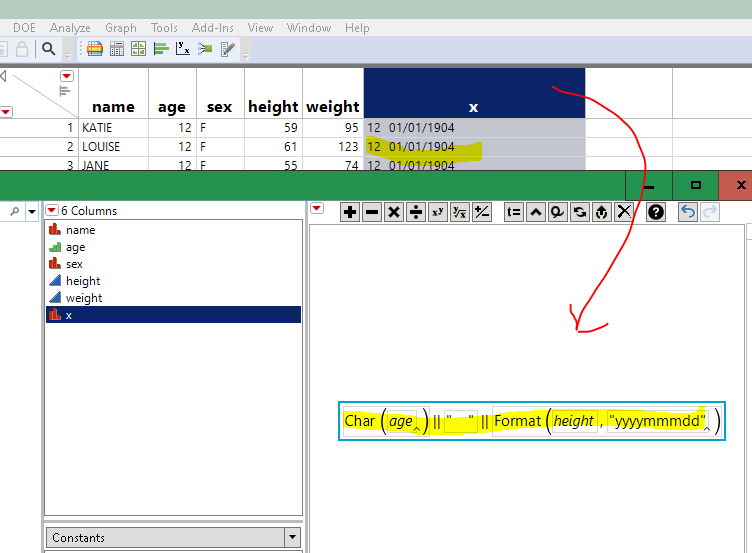Select the age argument in Char formula
Viewport: 752px width, 553px height.
[x=401, y=421]
